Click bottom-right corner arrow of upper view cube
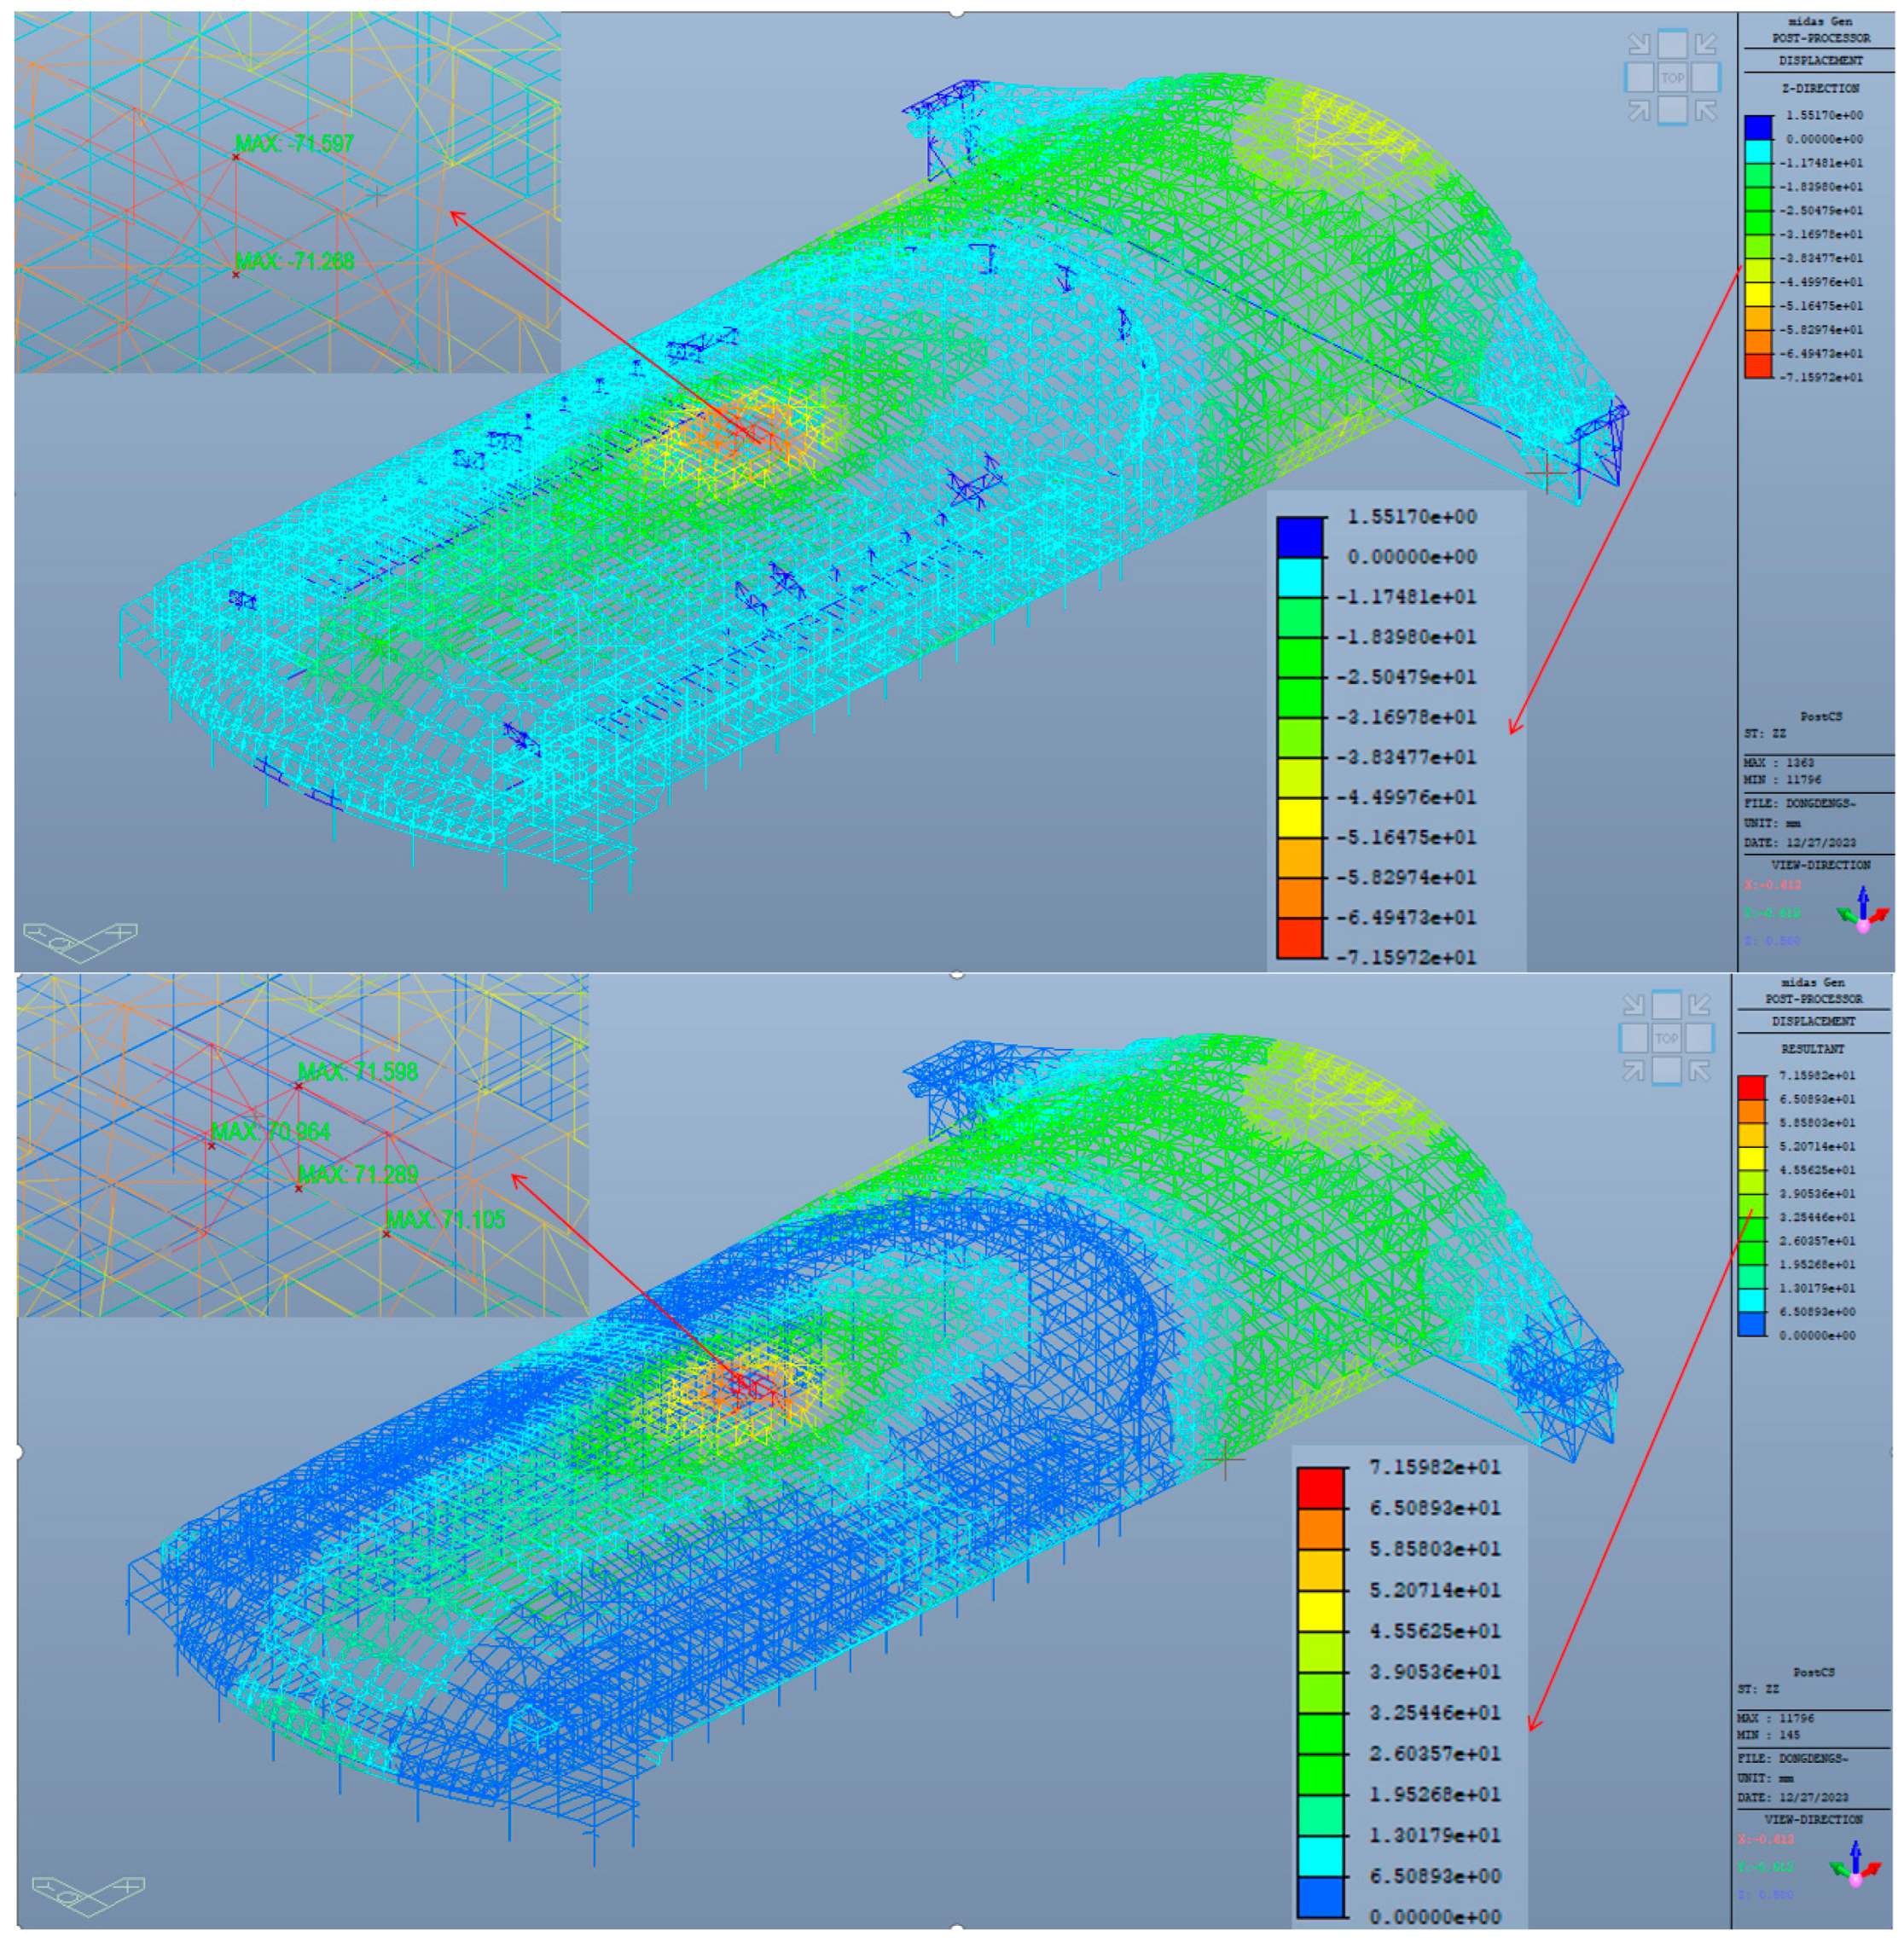This screenshot has width=1904, height=1942. point(1706,110)
